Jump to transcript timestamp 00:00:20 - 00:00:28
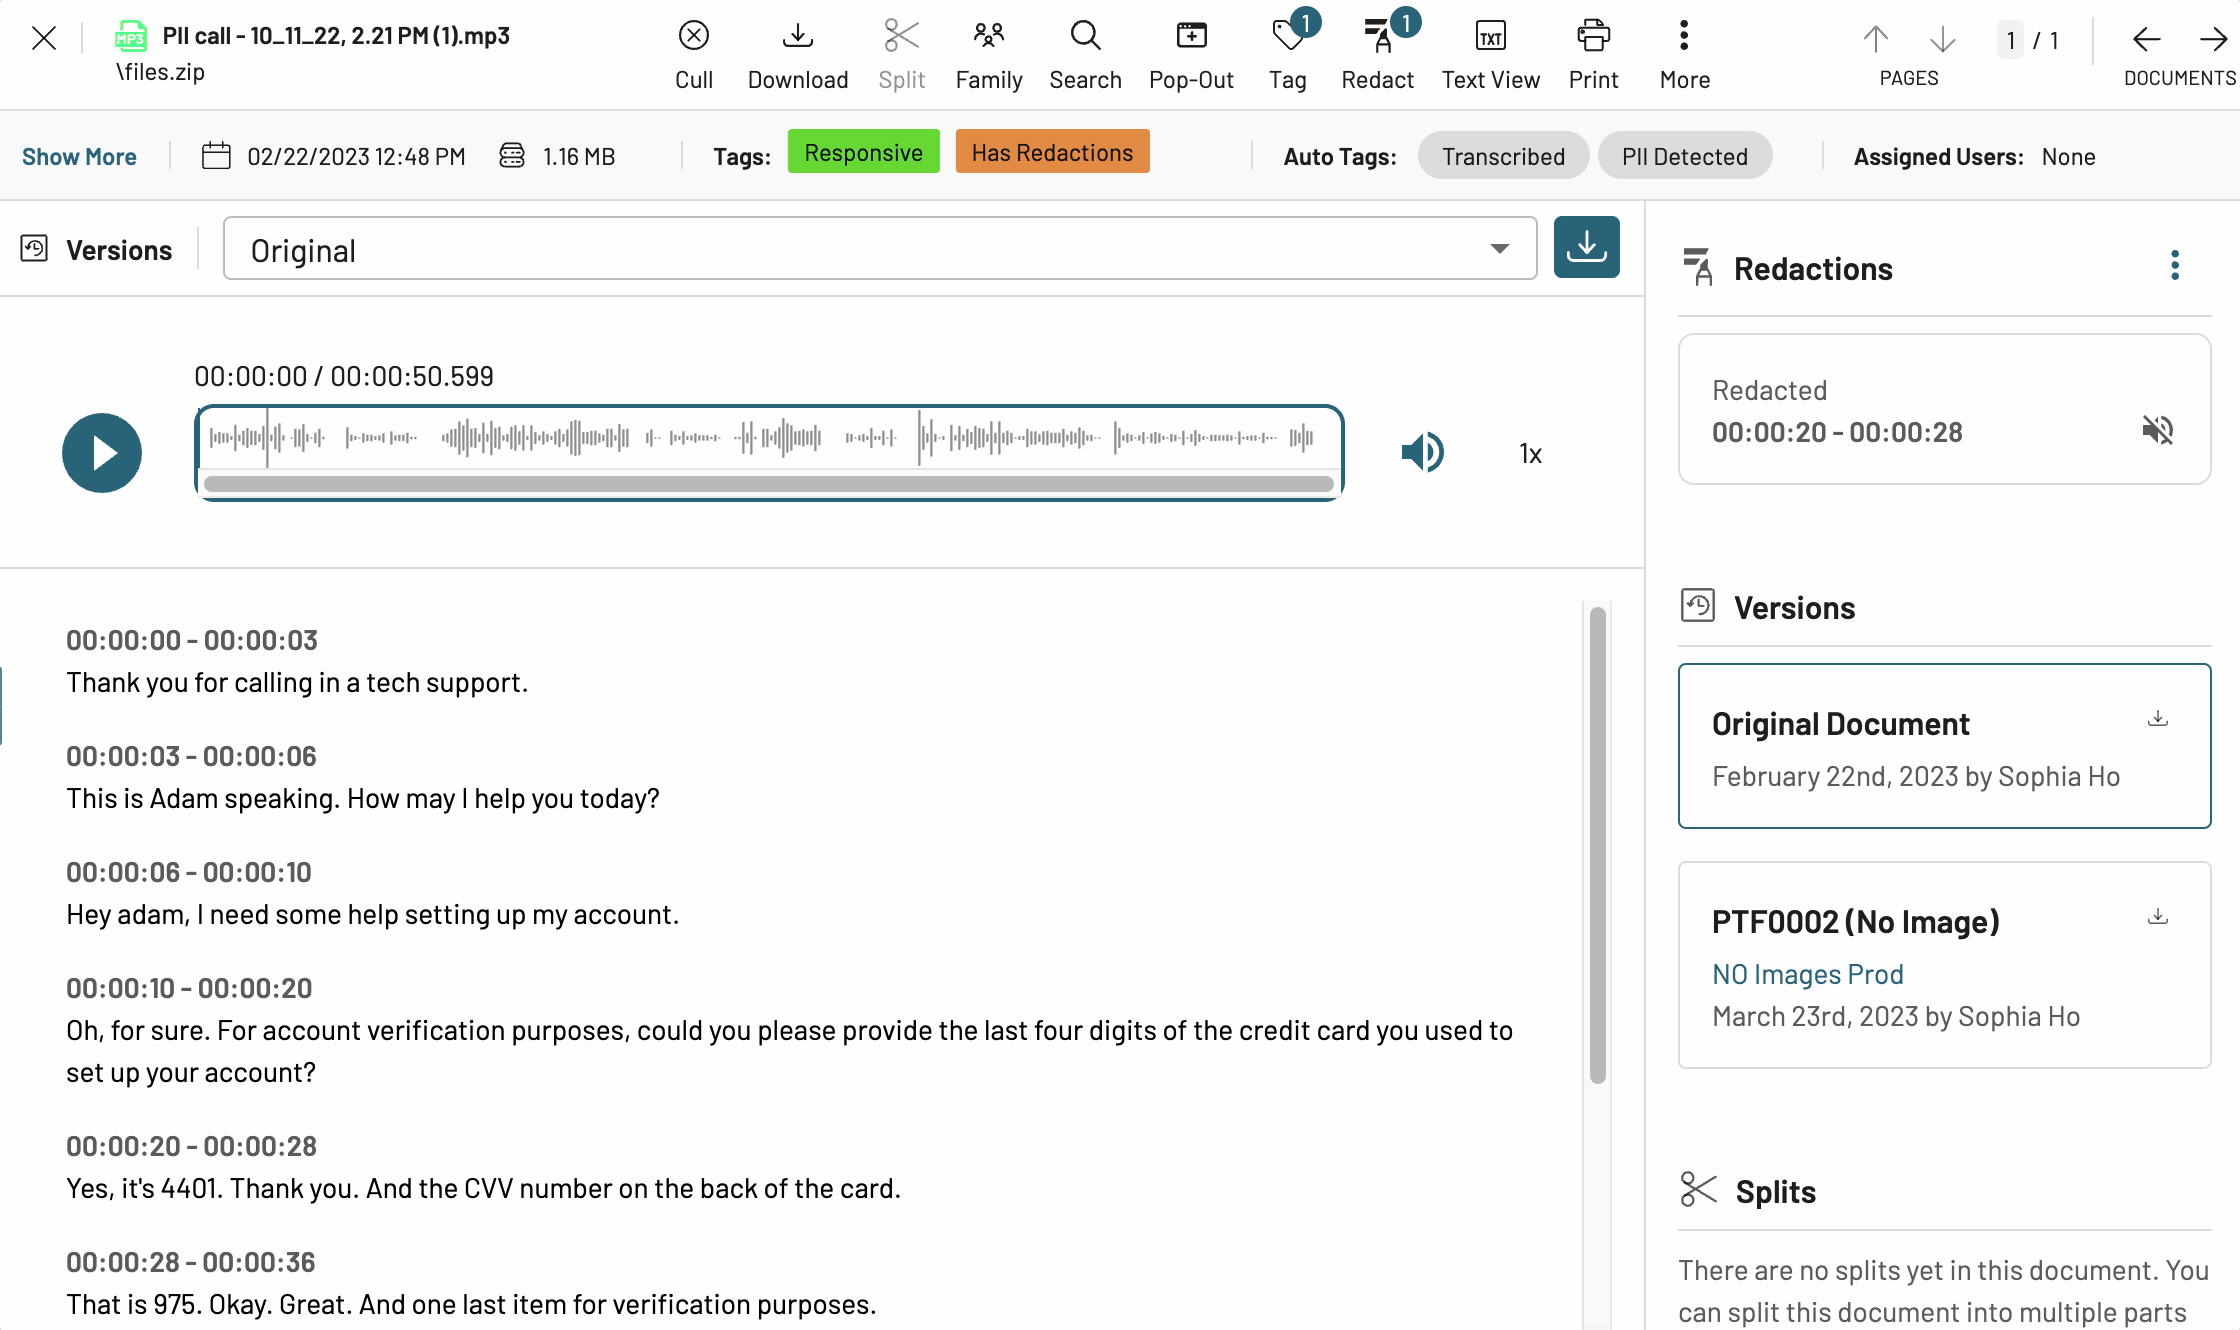The width and height of the screenshot is (2240, 1330). coord(191,1146)
